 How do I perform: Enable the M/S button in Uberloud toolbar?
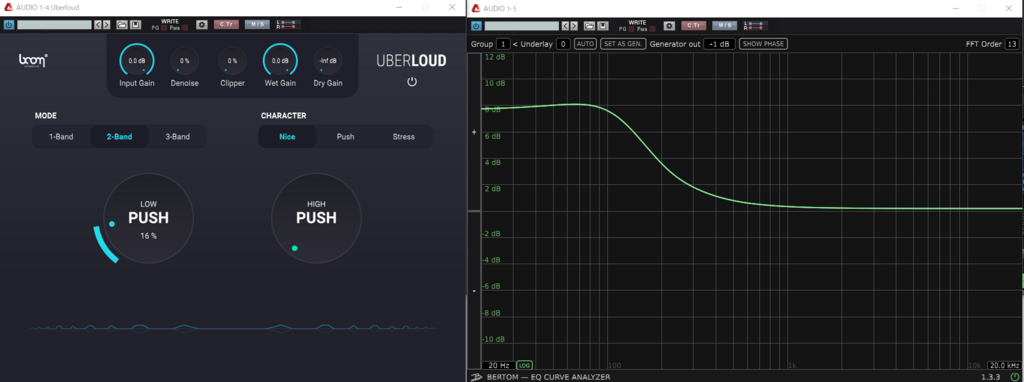point(257,25)
